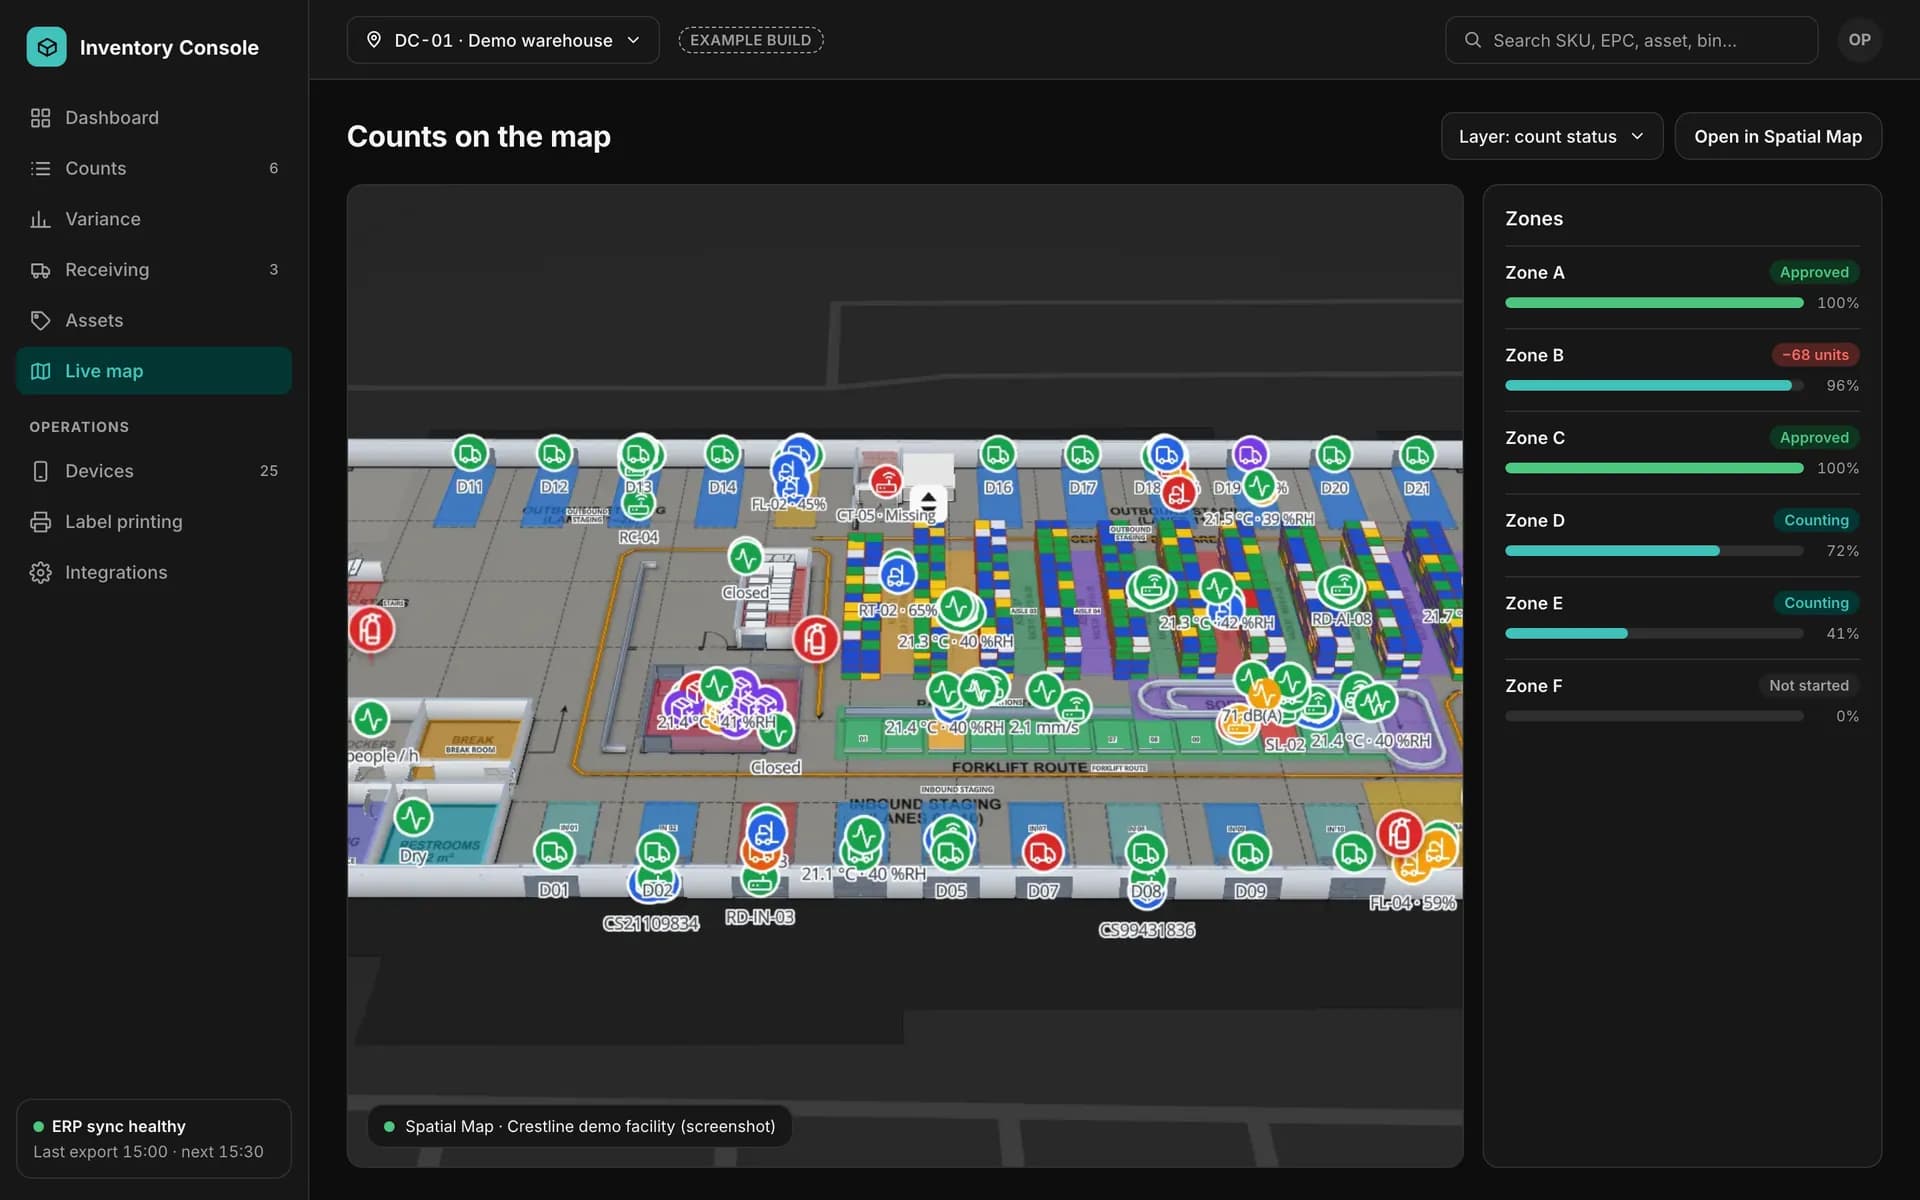Open the Integrations page

(154, 572)
